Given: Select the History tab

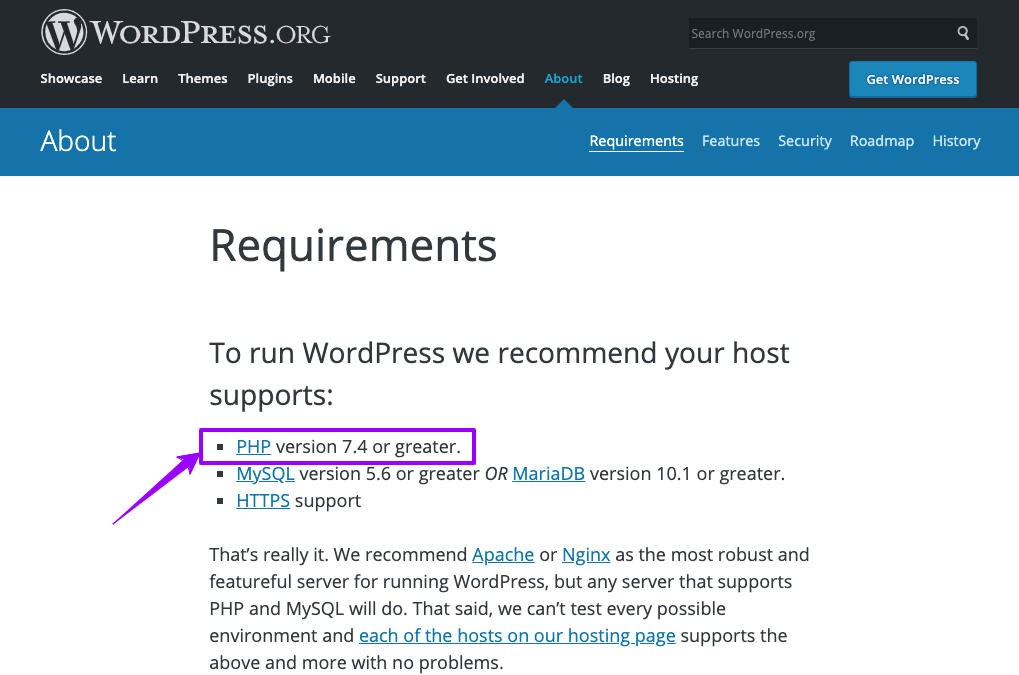Looking at the screenshot, I should coord(956,141).
